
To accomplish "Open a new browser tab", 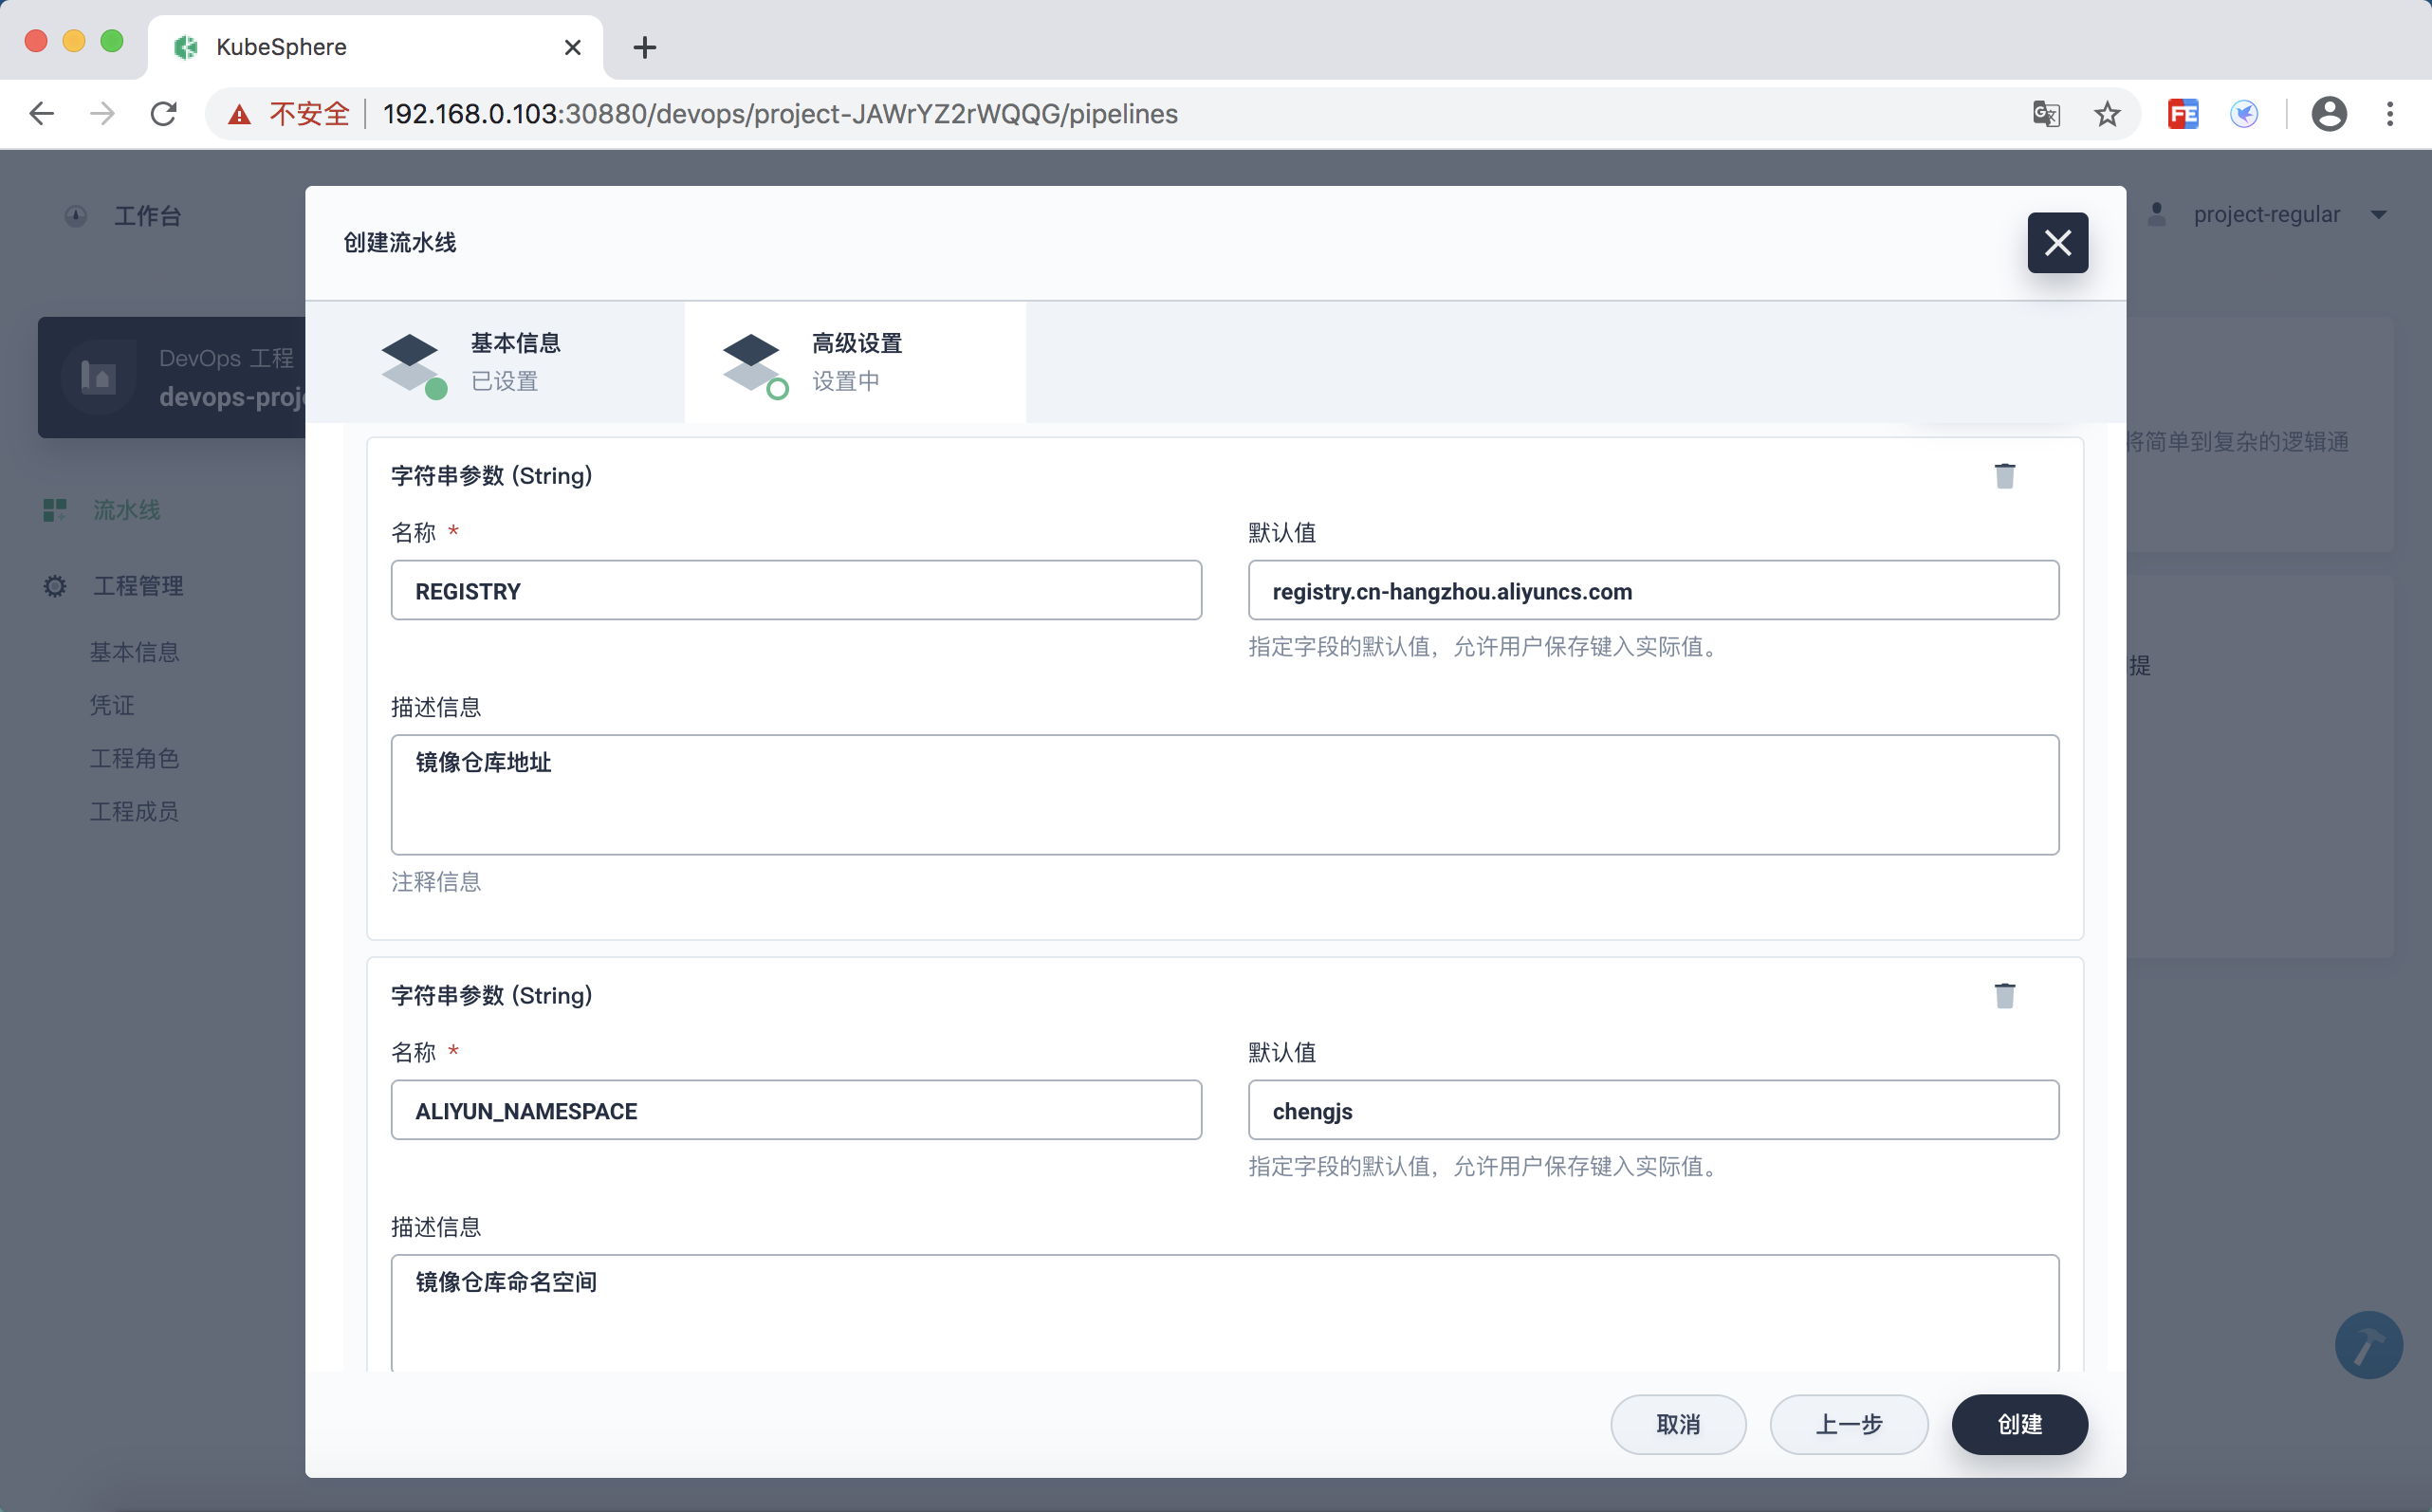I will [645, 47].
